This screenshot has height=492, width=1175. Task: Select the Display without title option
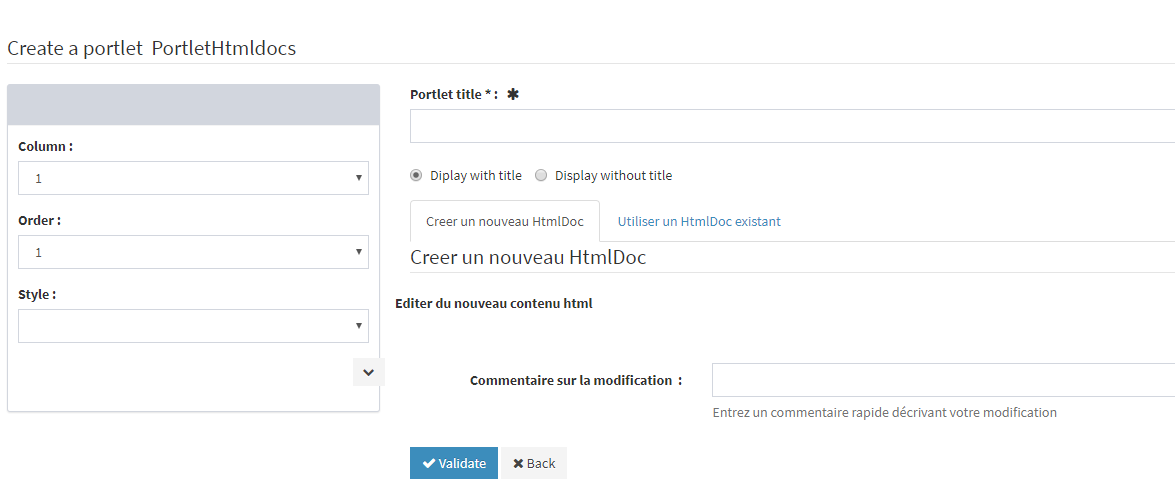pyautogui.click(x=541, y=175)
